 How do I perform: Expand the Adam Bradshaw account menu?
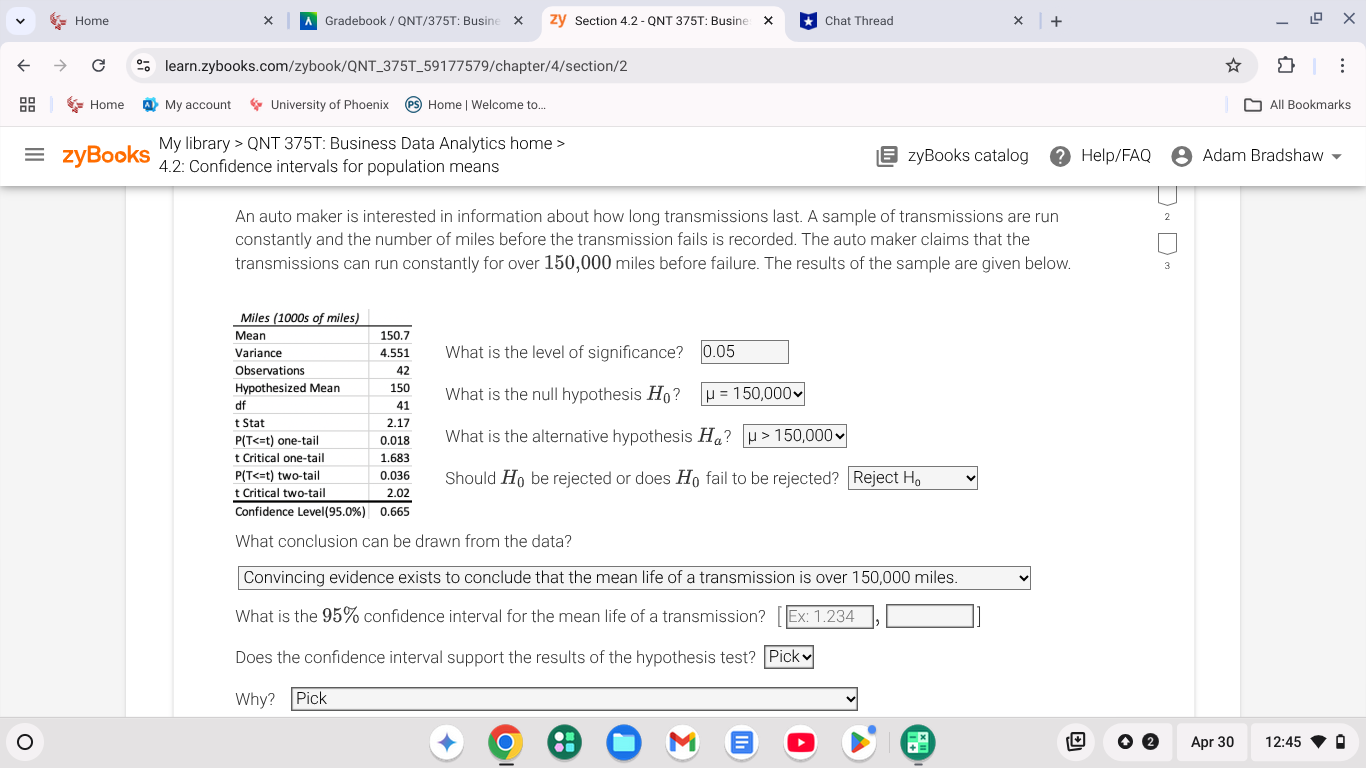coord(1256,155)
